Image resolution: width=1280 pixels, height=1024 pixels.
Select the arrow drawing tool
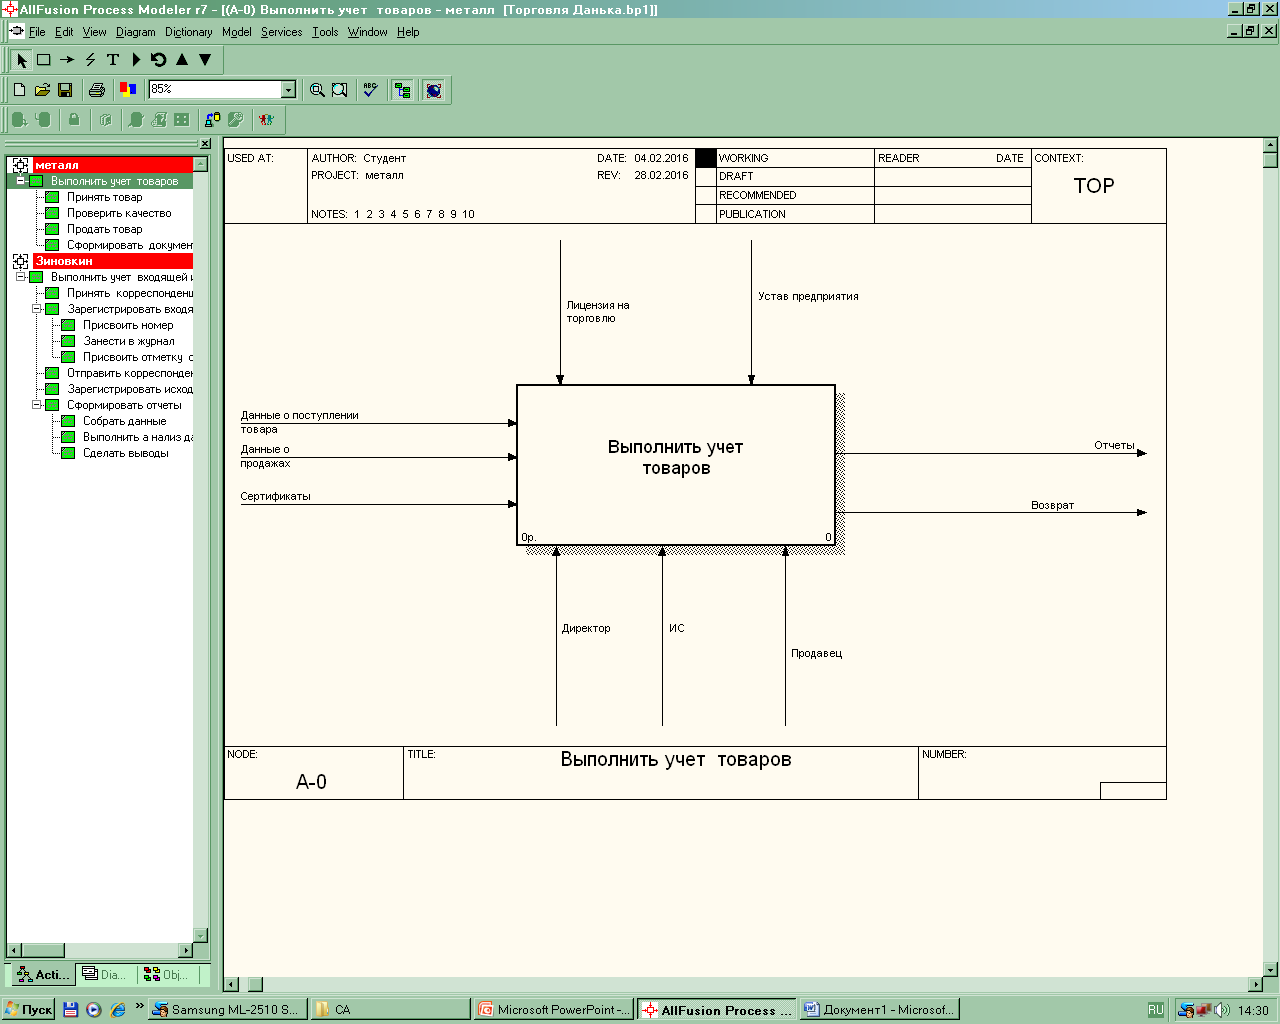67,60
